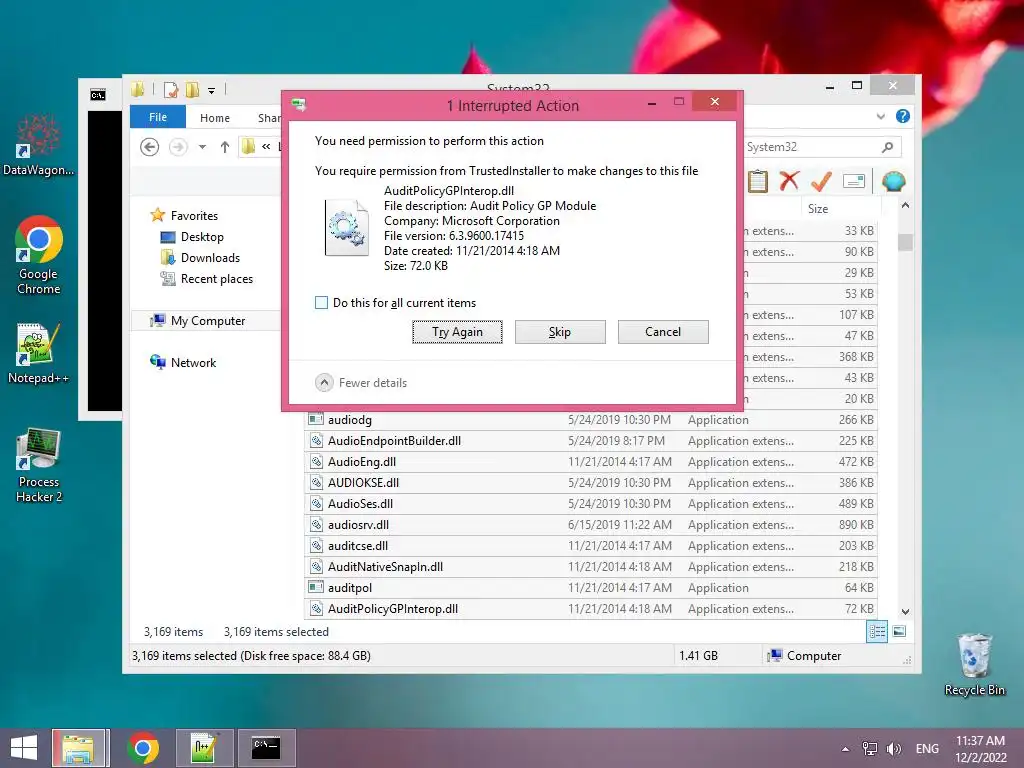This screenshot has width=1024, height=768.
Task: Click the ENG language indicator
Action: click(x=927, y=749)
